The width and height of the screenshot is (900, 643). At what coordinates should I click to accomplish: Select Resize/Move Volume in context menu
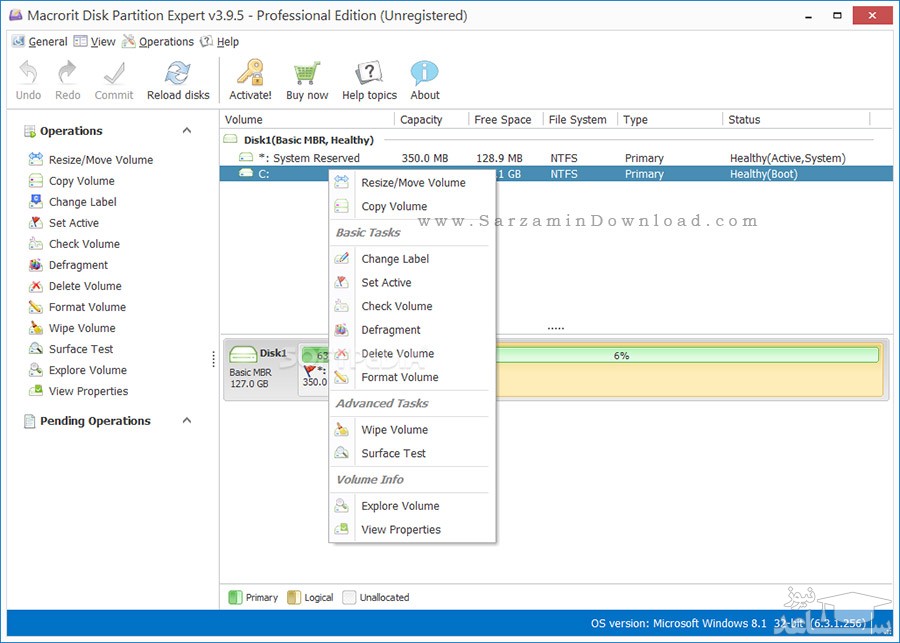[413, 183]
